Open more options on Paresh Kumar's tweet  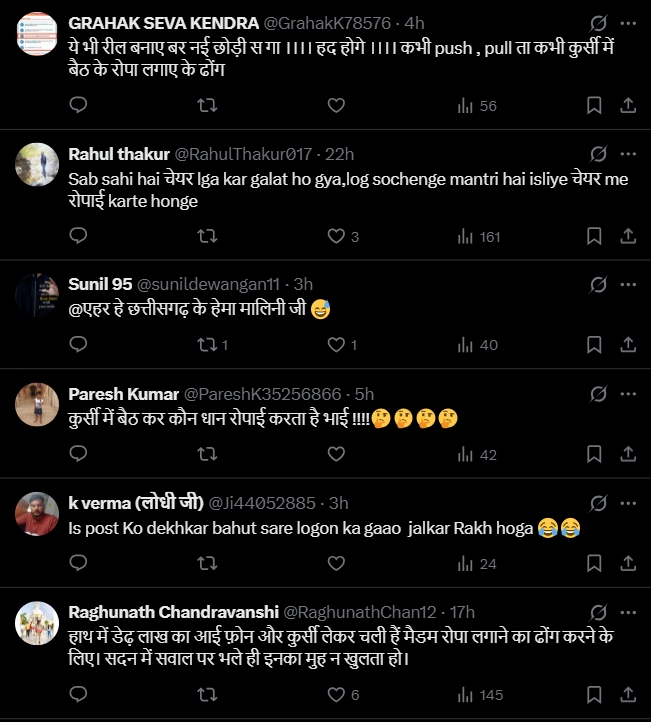click(628, 393)
